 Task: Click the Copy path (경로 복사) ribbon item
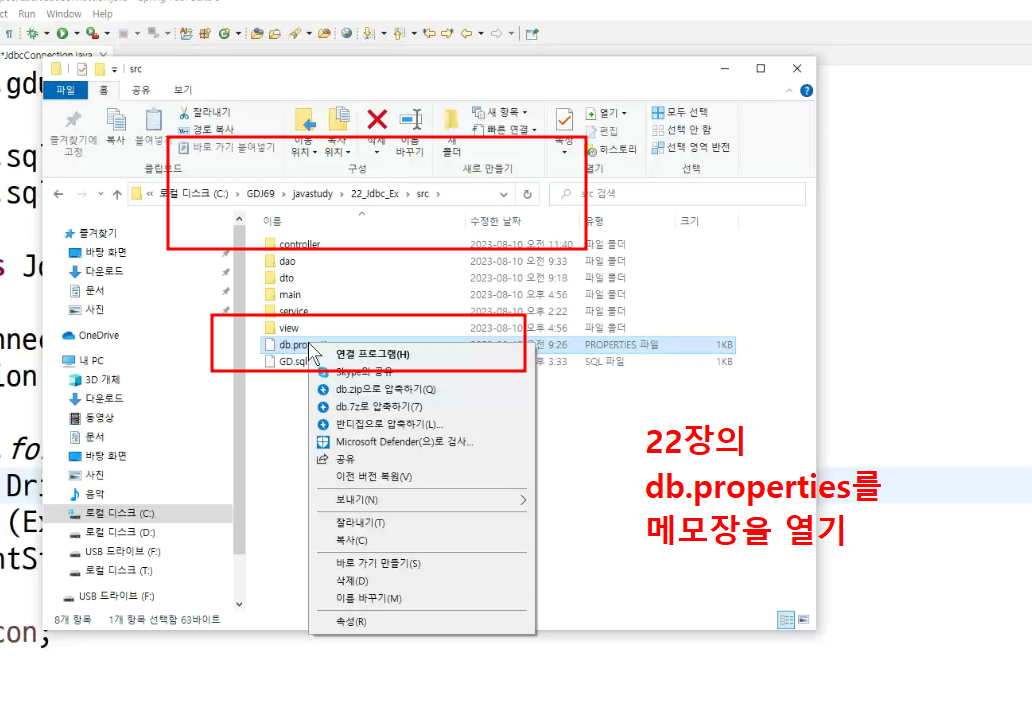(x=206, y=130)
